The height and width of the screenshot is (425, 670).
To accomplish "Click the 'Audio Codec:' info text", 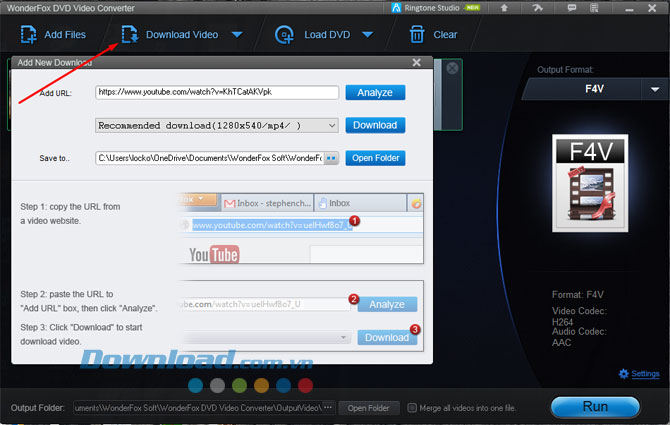I will tap(579, 331).
